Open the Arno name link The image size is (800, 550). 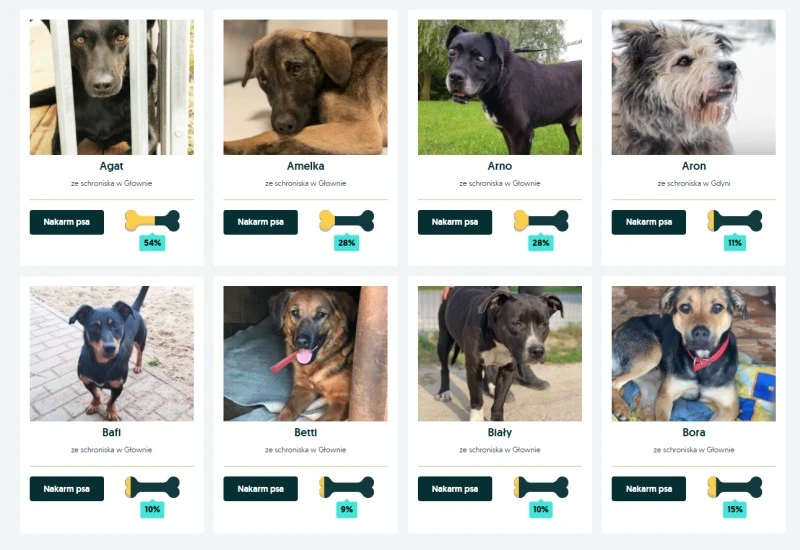500,166
